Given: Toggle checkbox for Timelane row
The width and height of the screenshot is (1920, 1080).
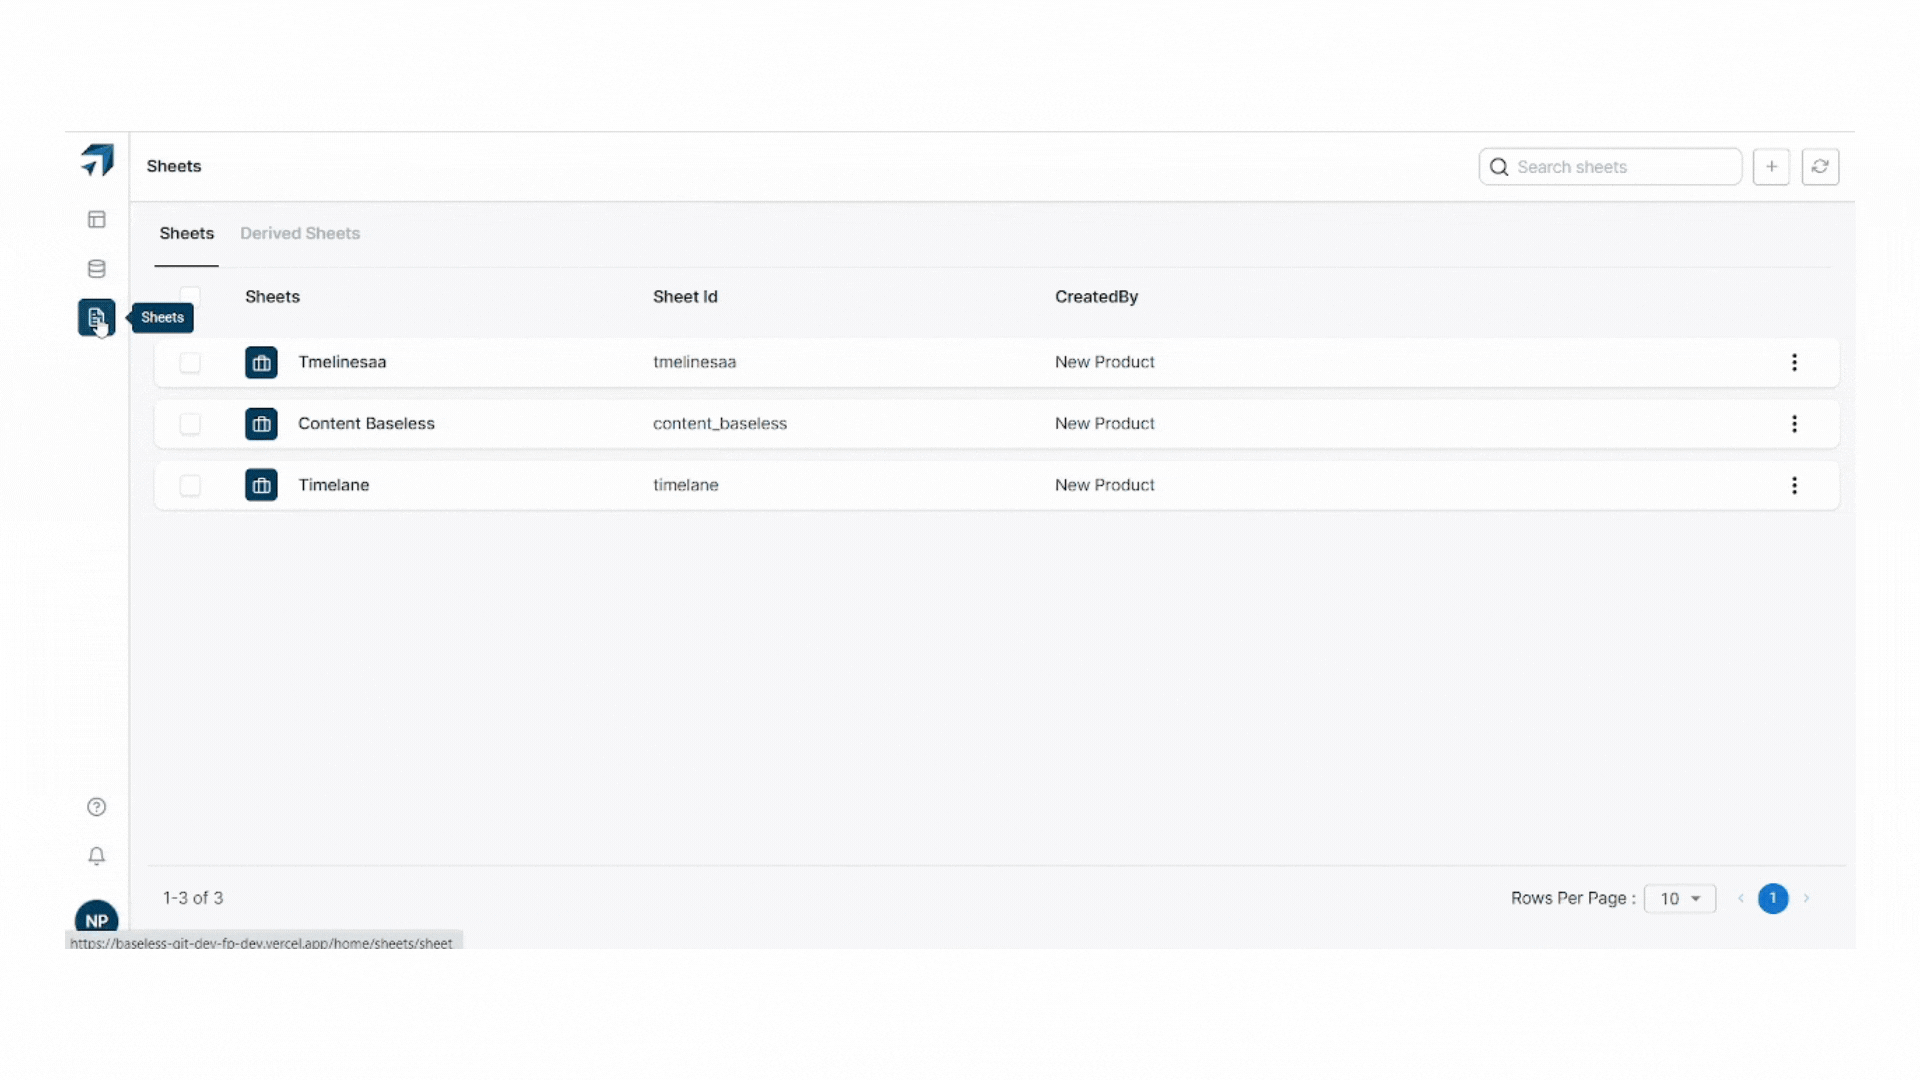Looking at the screenshot, I should point(189,484).
